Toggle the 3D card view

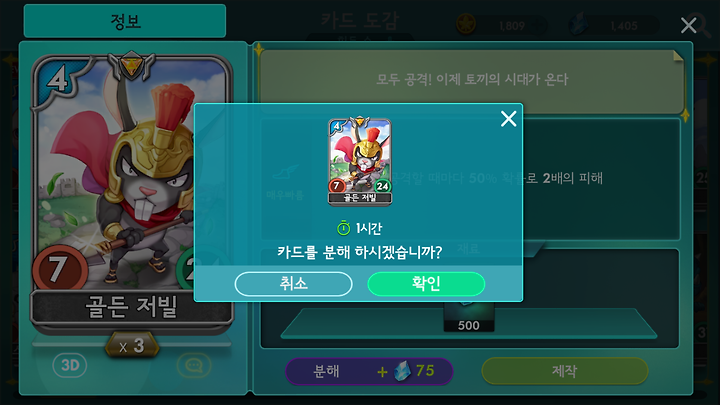point(70,366)
